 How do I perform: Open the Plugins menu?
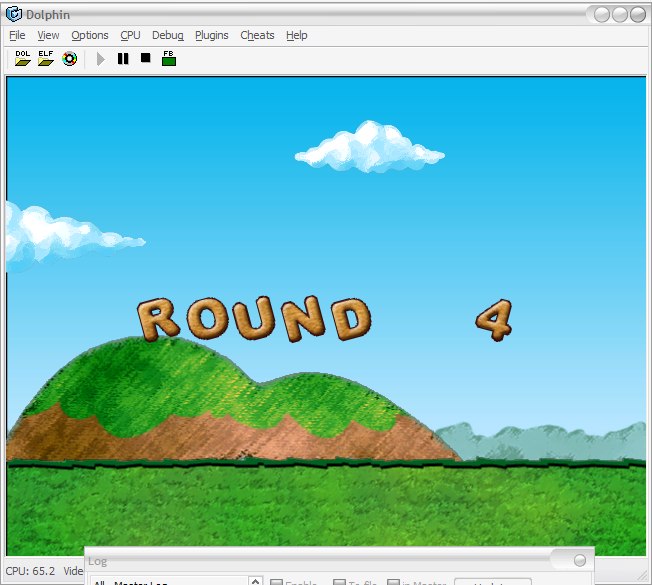pyautogui.click(x=212, y=35)
